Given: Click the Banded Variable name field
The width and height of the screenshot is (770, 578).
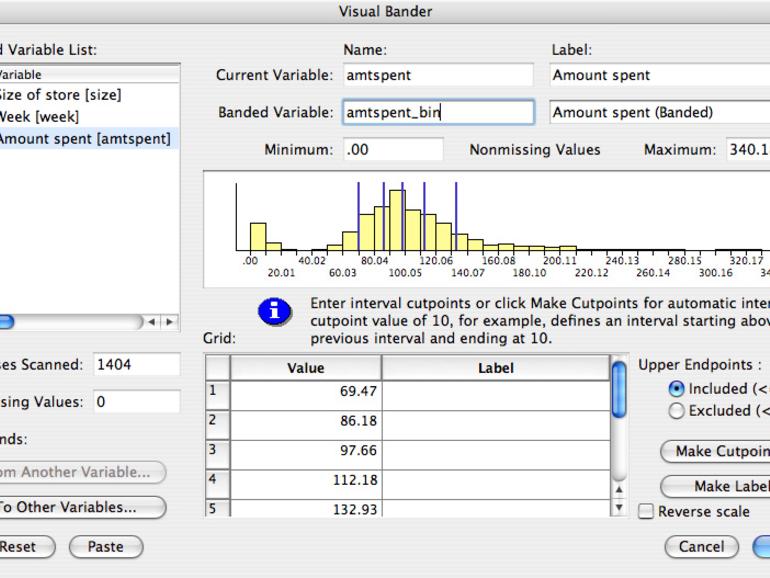Looking at the screenshot, I should [x=438, y=112].
